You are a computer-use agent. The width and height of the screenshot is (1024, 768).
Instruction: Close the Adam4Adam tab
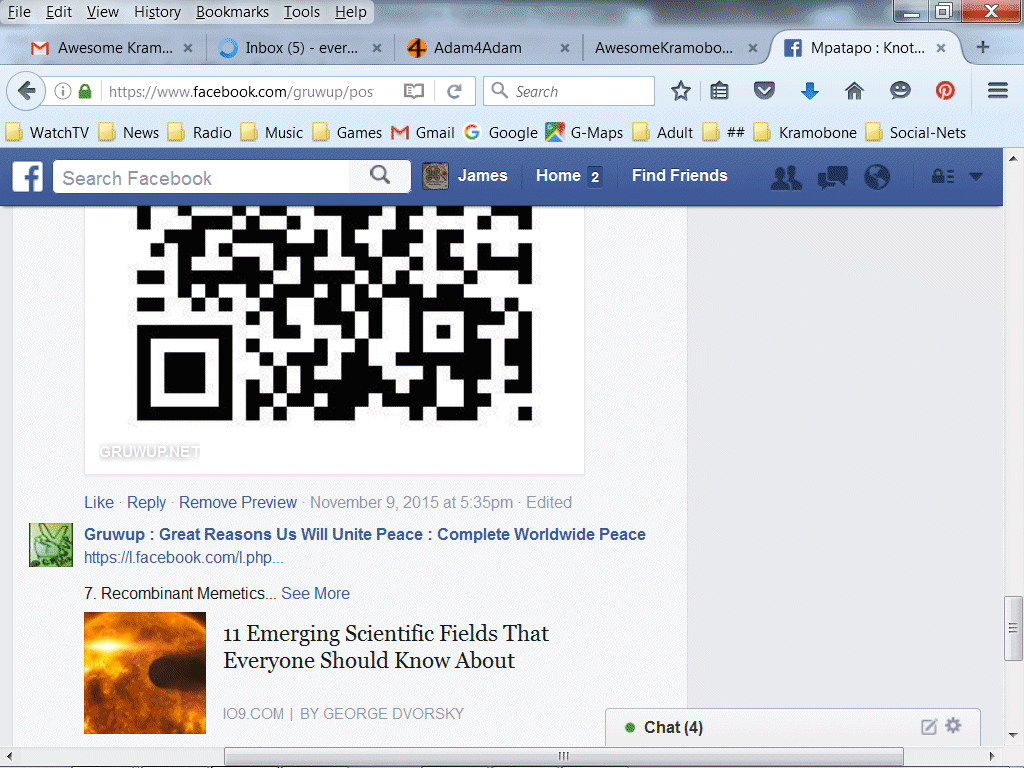click(x=565, y=48)
